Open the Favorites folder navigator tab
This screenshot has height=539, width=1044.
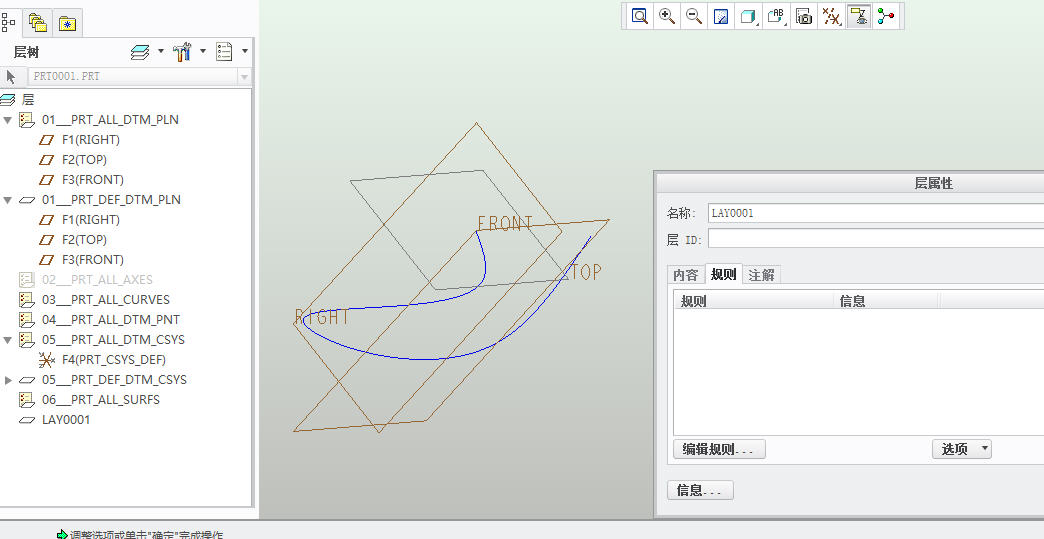click(67, 24)
